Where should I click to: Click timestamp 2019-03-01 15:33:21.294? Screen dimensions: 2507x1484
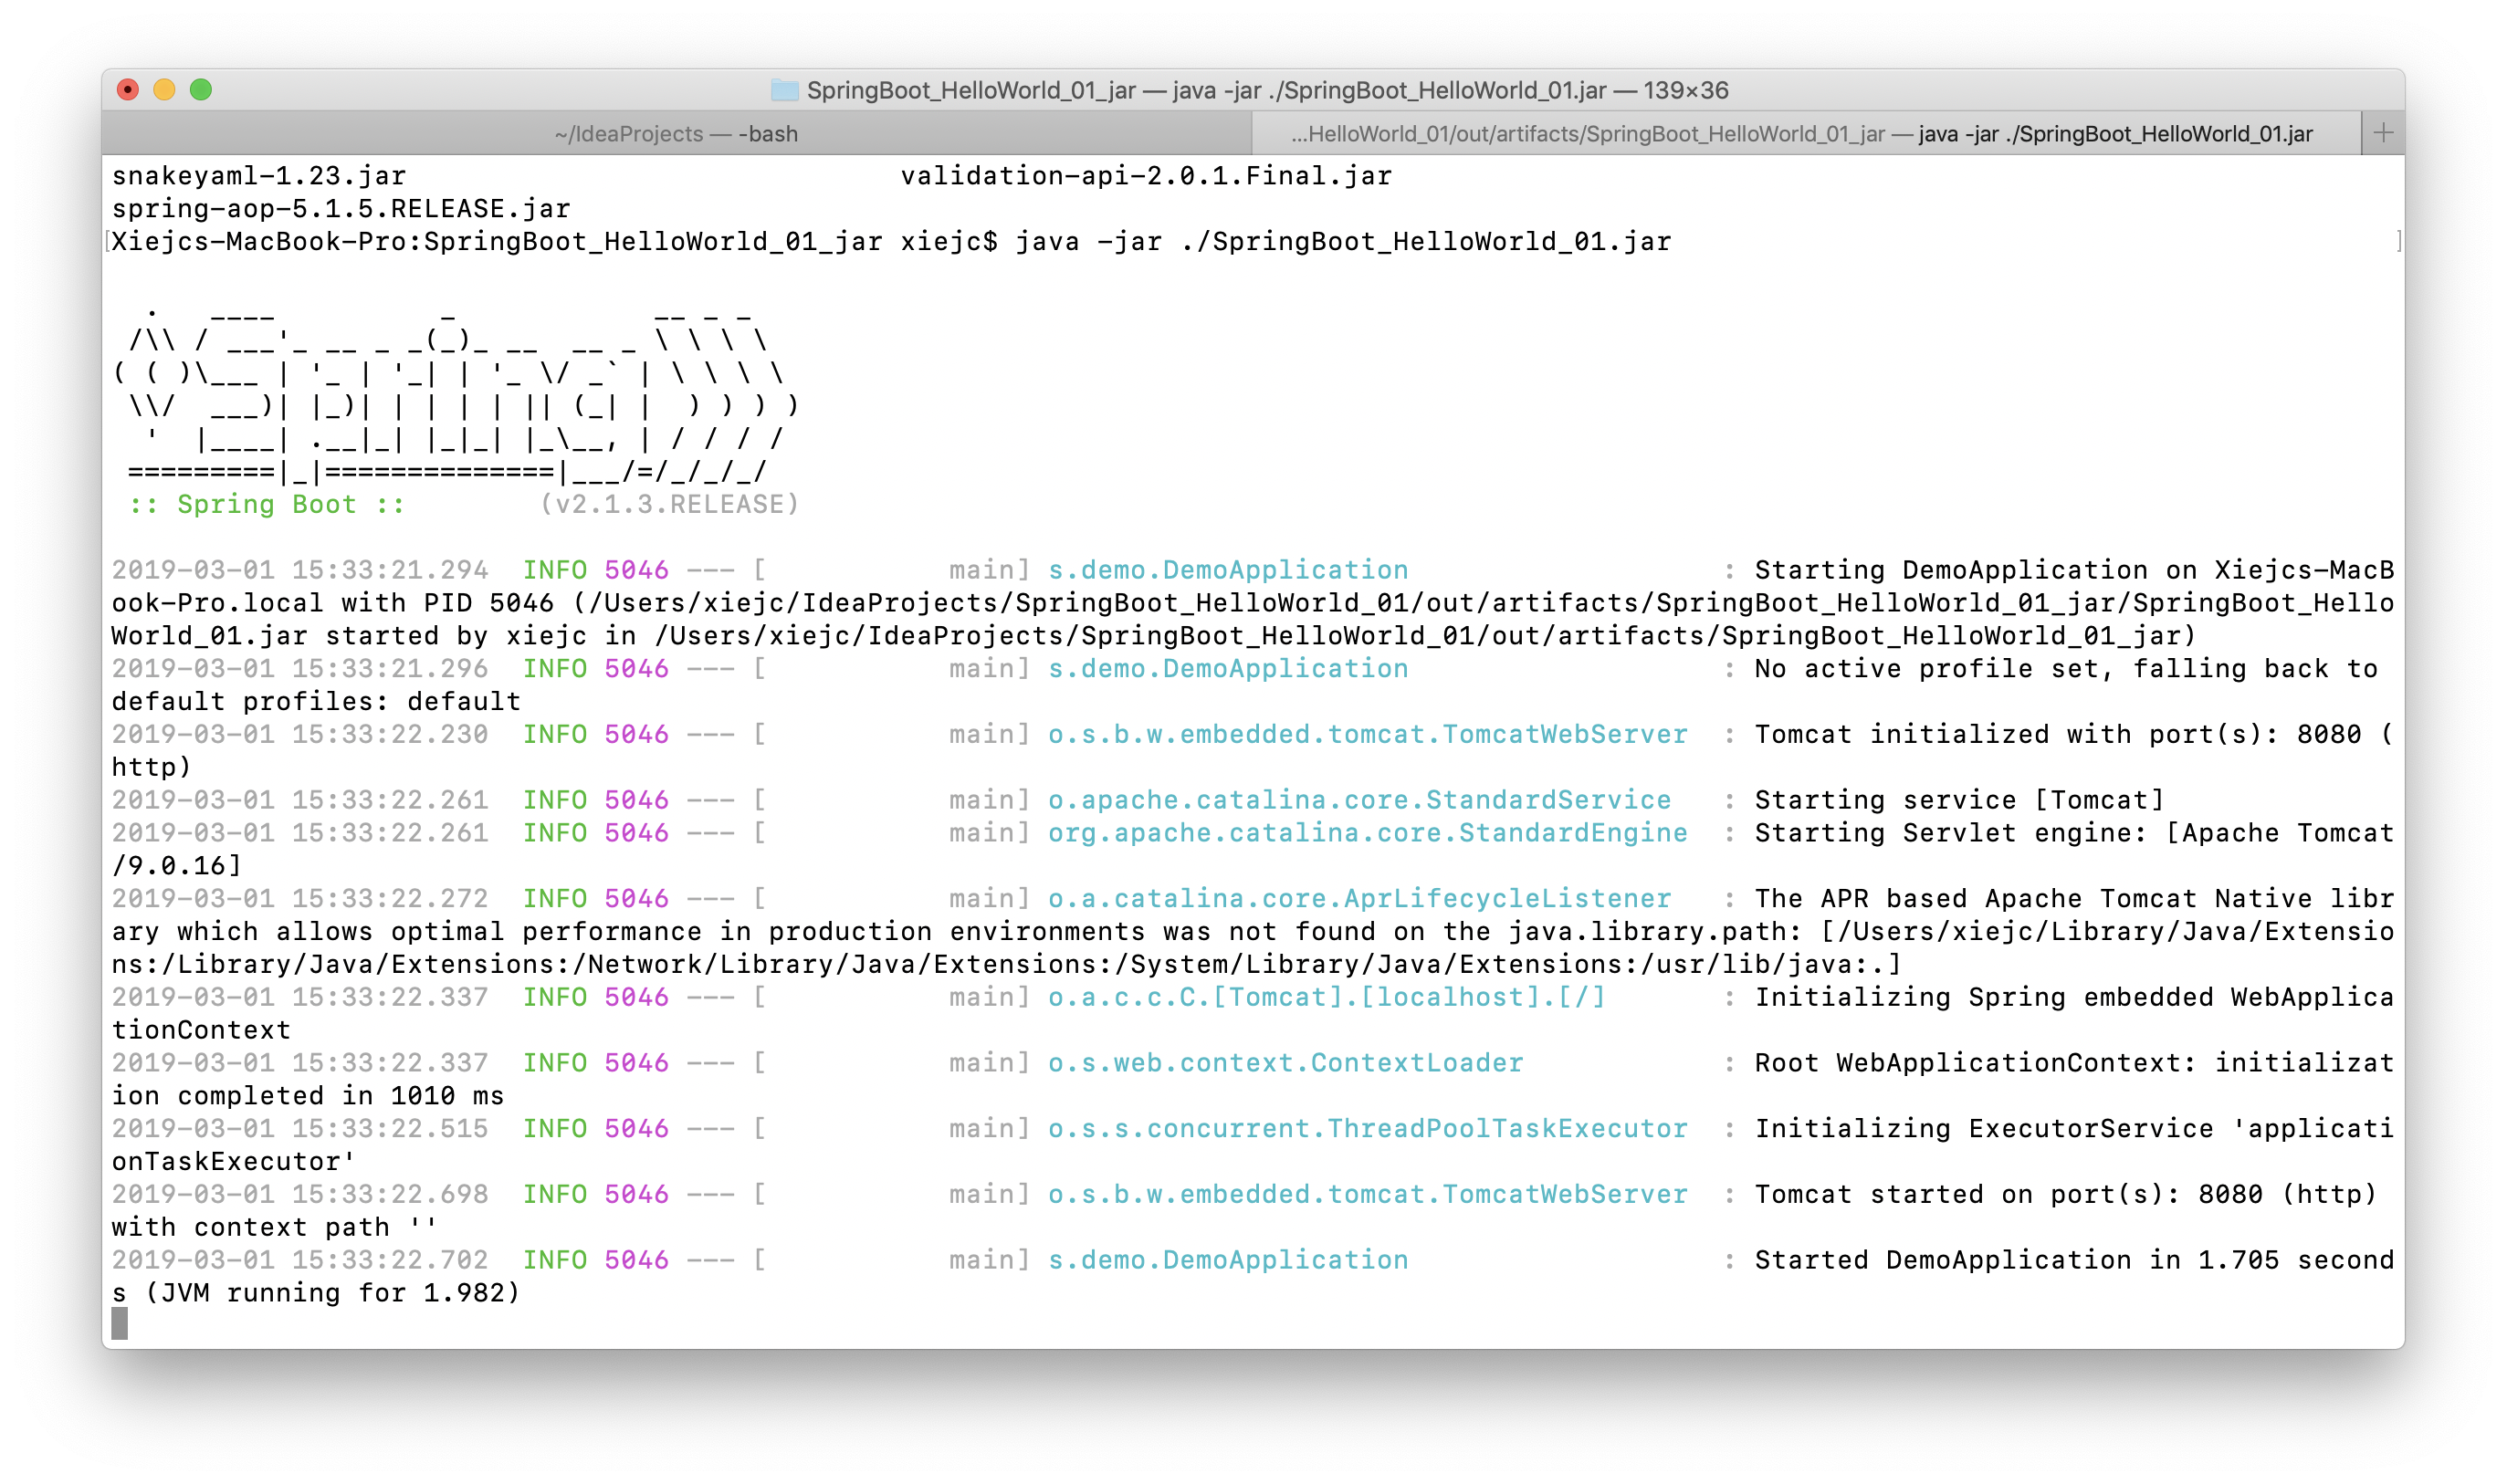click(300, 570)
